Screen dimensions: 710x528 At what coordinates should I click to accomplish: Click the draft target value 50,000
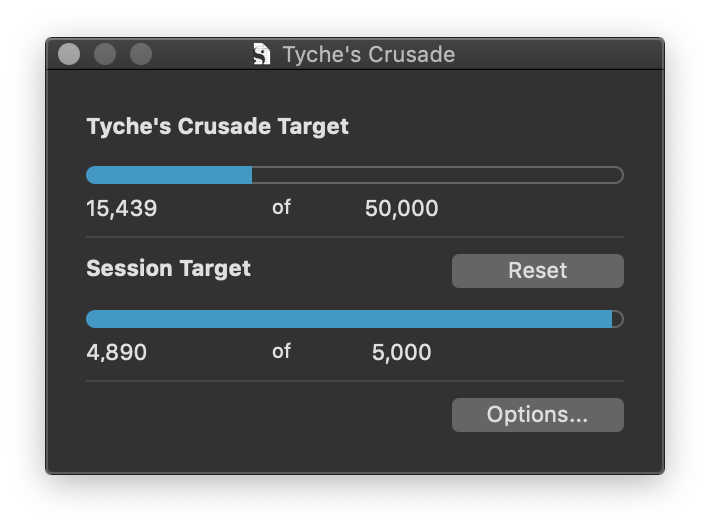[x=402, y=209]
